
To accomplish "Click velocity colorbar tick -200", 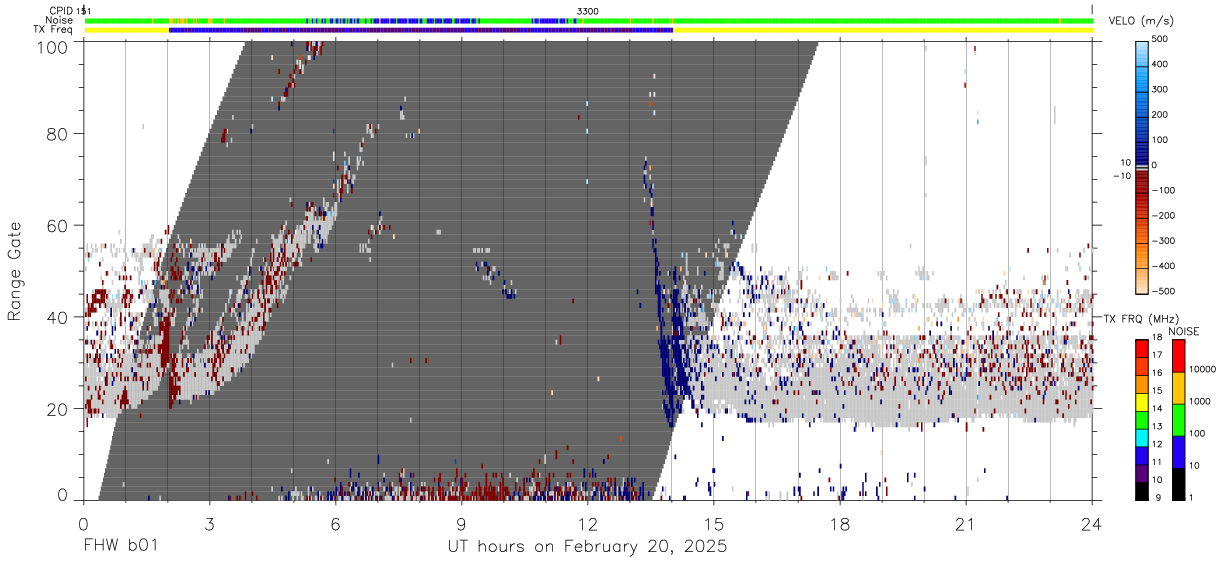I will pos(1161,216).
